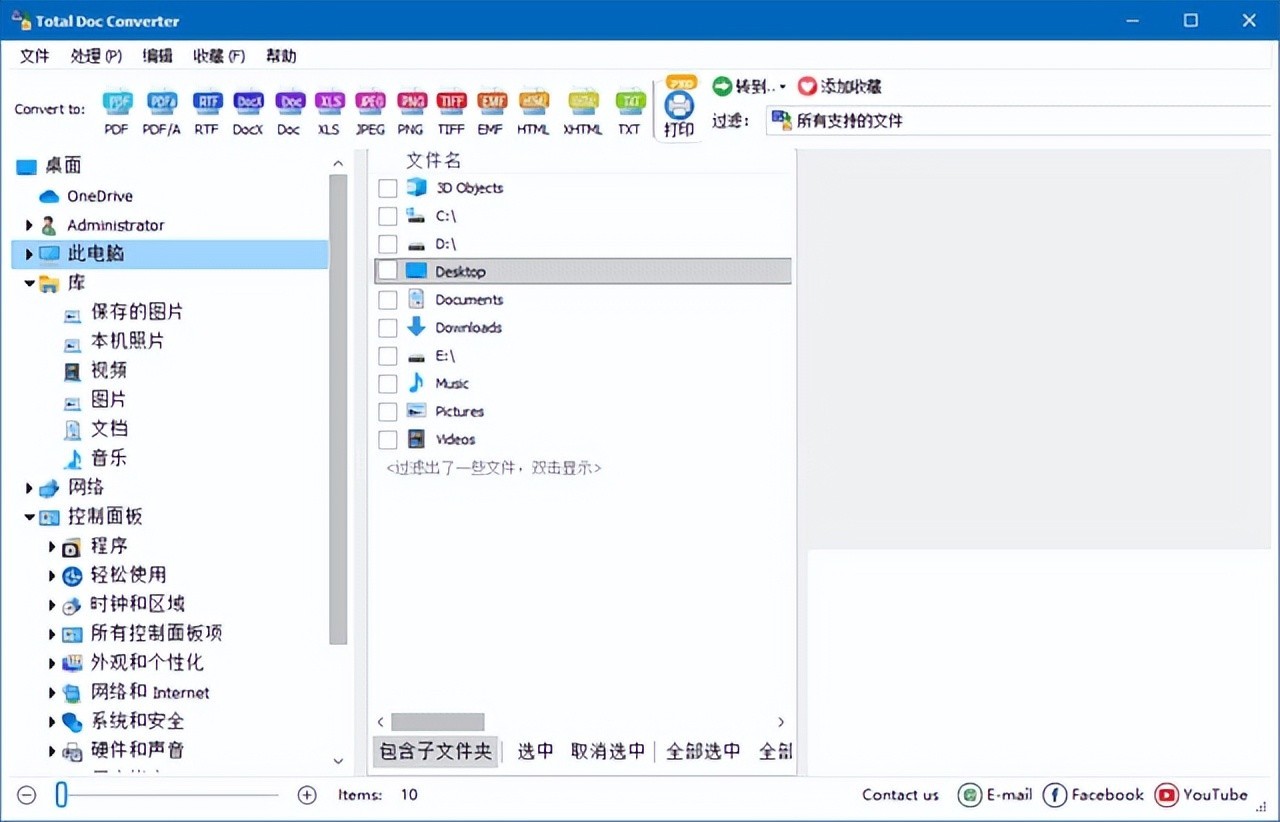The height and width of the screenshot is (822, 1280).
Task: Check the Downloads checkbox
Action: (388, 328)
